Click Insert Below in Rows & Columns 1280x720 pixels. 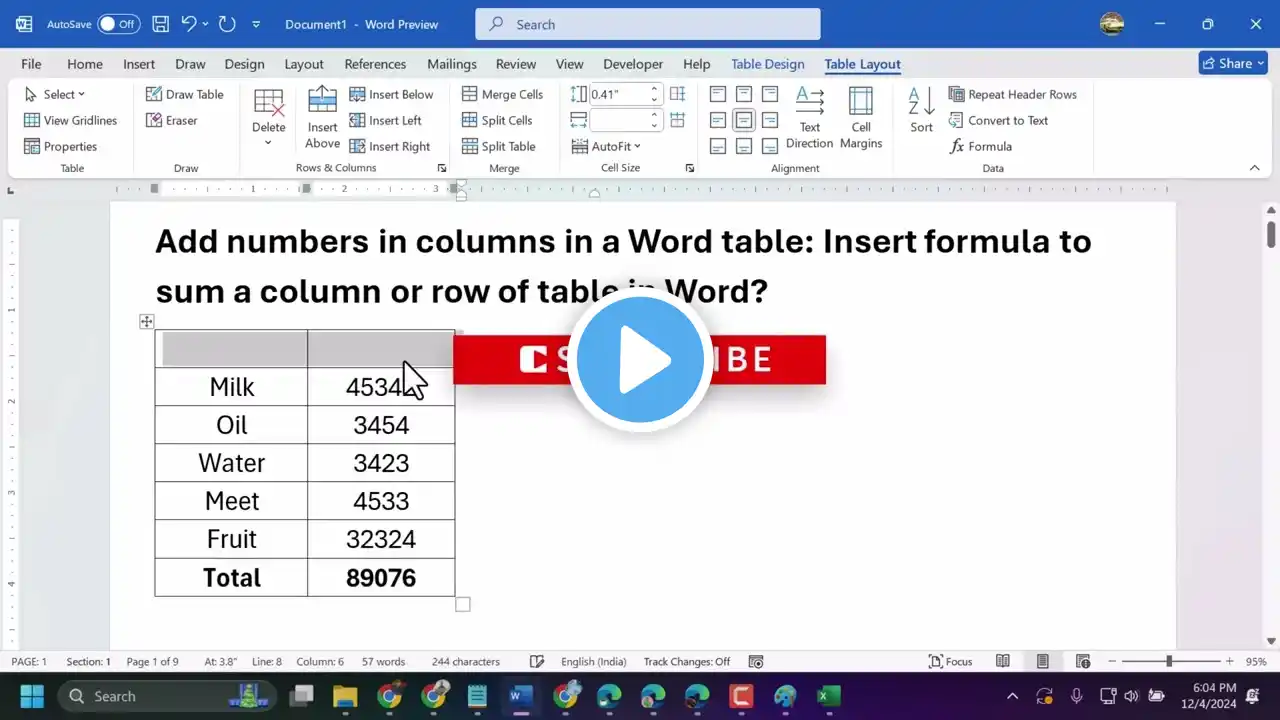tap(391, 94)
